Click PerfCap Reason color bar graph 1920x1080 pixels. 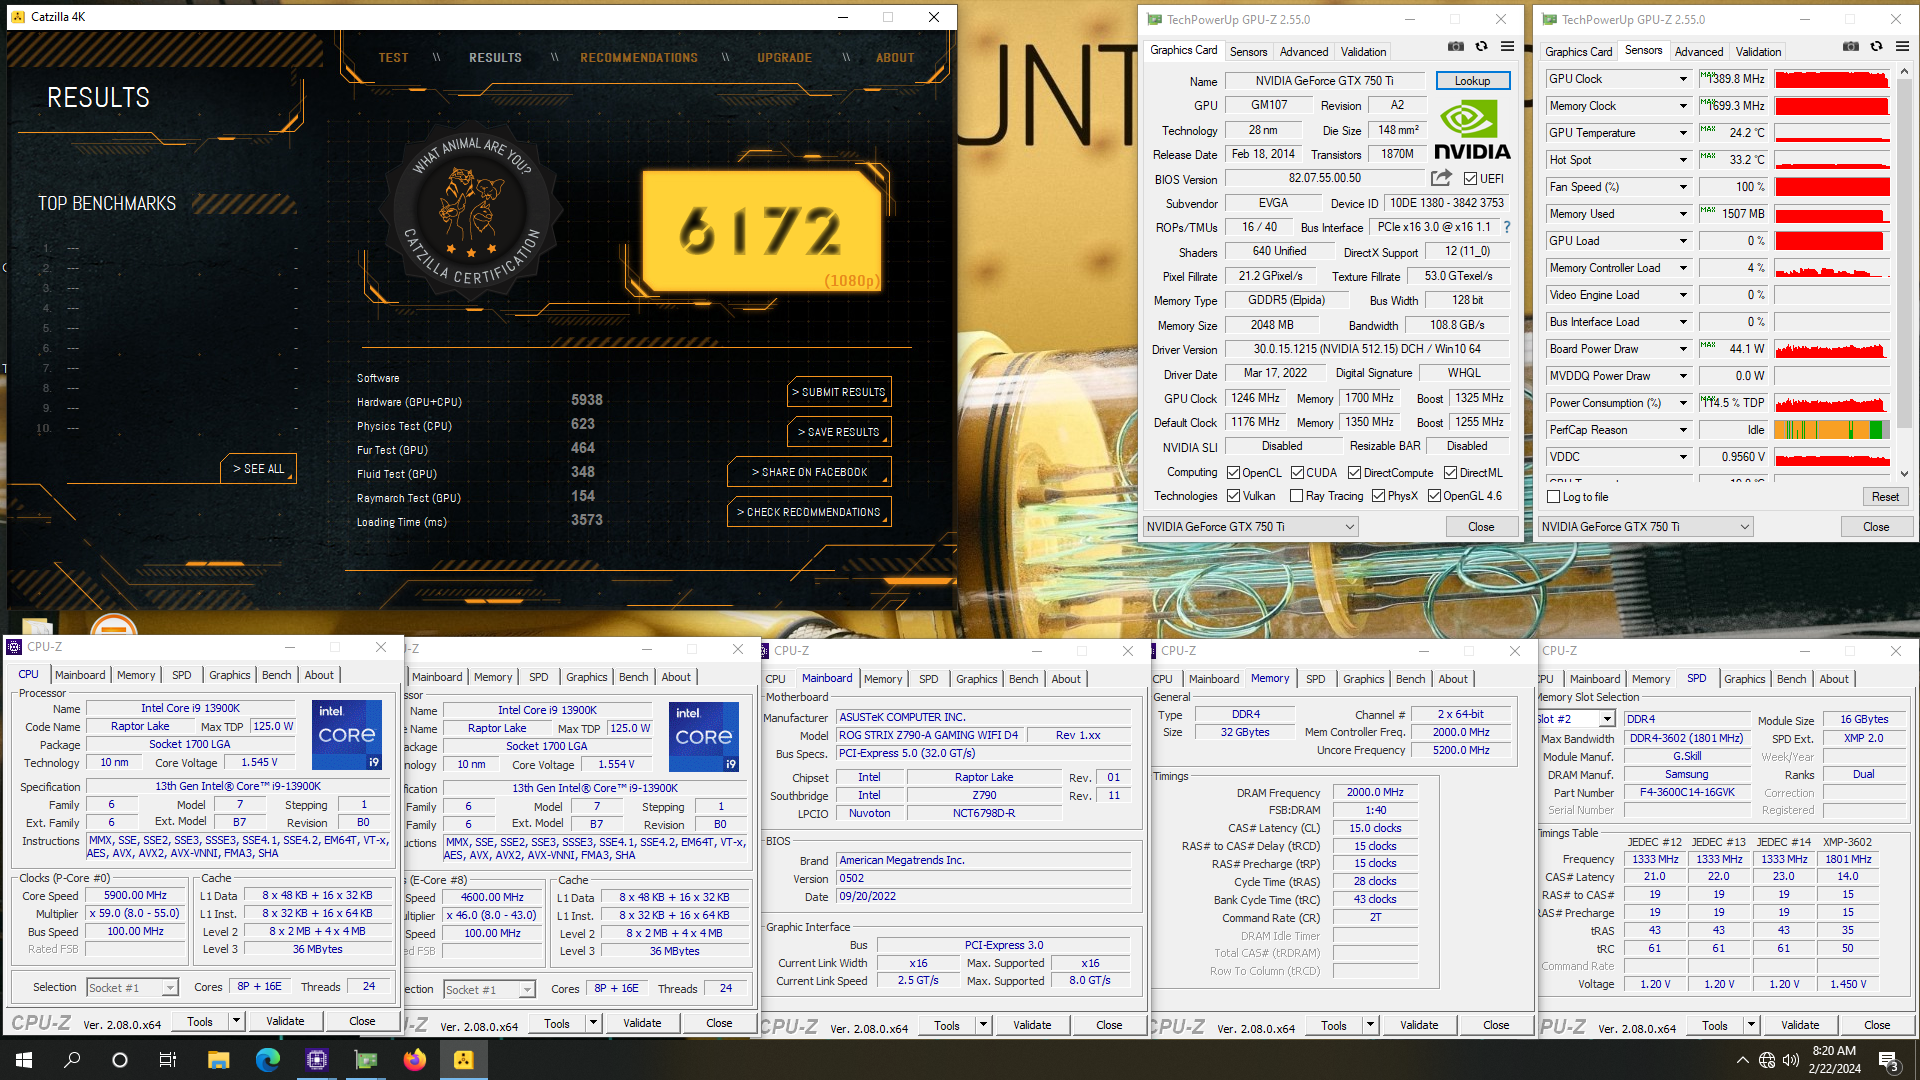(x=1832, y=430)
